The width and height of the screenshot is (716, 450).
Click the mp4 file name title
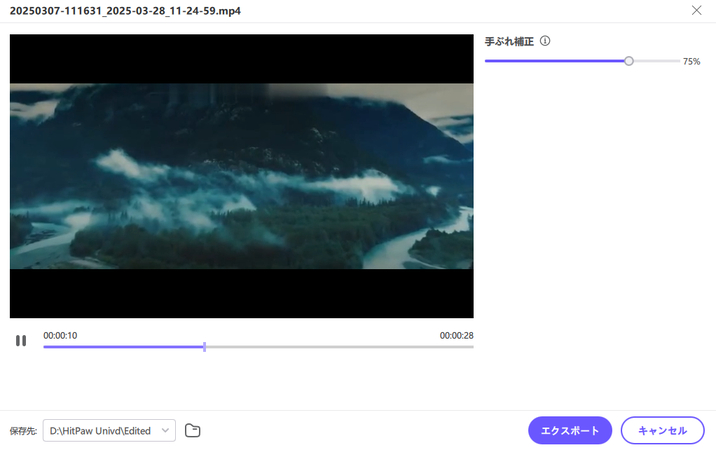point(125,11)
